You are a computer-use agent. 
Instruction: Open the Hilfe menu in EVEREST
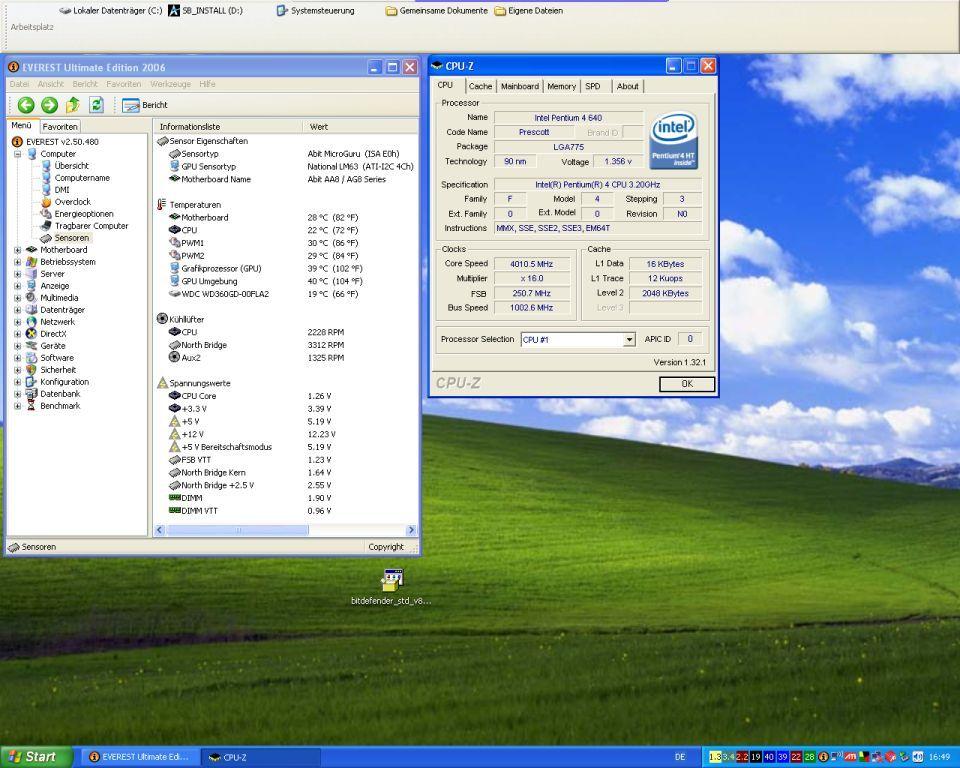click(207, 84)
